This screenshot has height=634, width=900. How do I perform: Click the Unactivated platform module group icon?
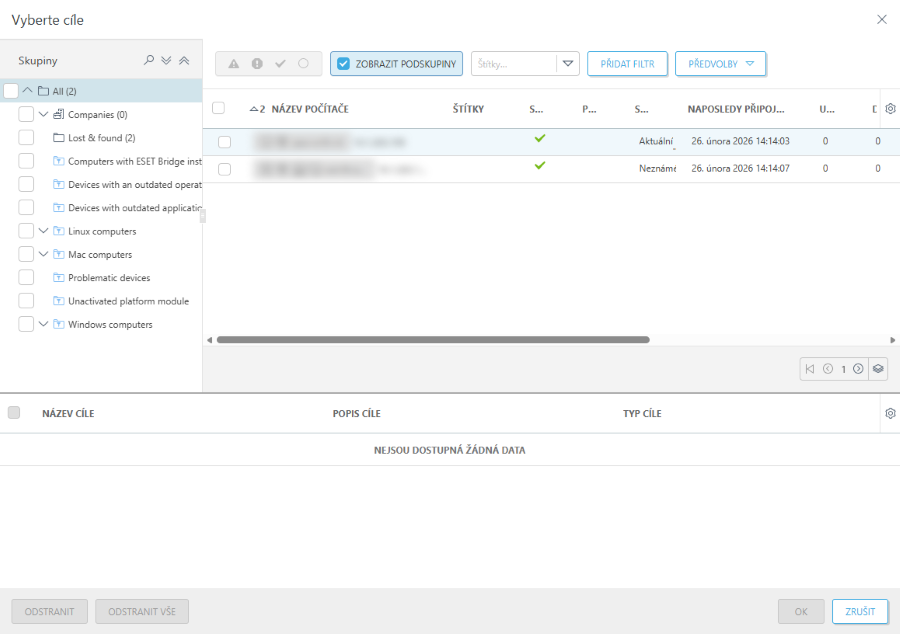59,301
